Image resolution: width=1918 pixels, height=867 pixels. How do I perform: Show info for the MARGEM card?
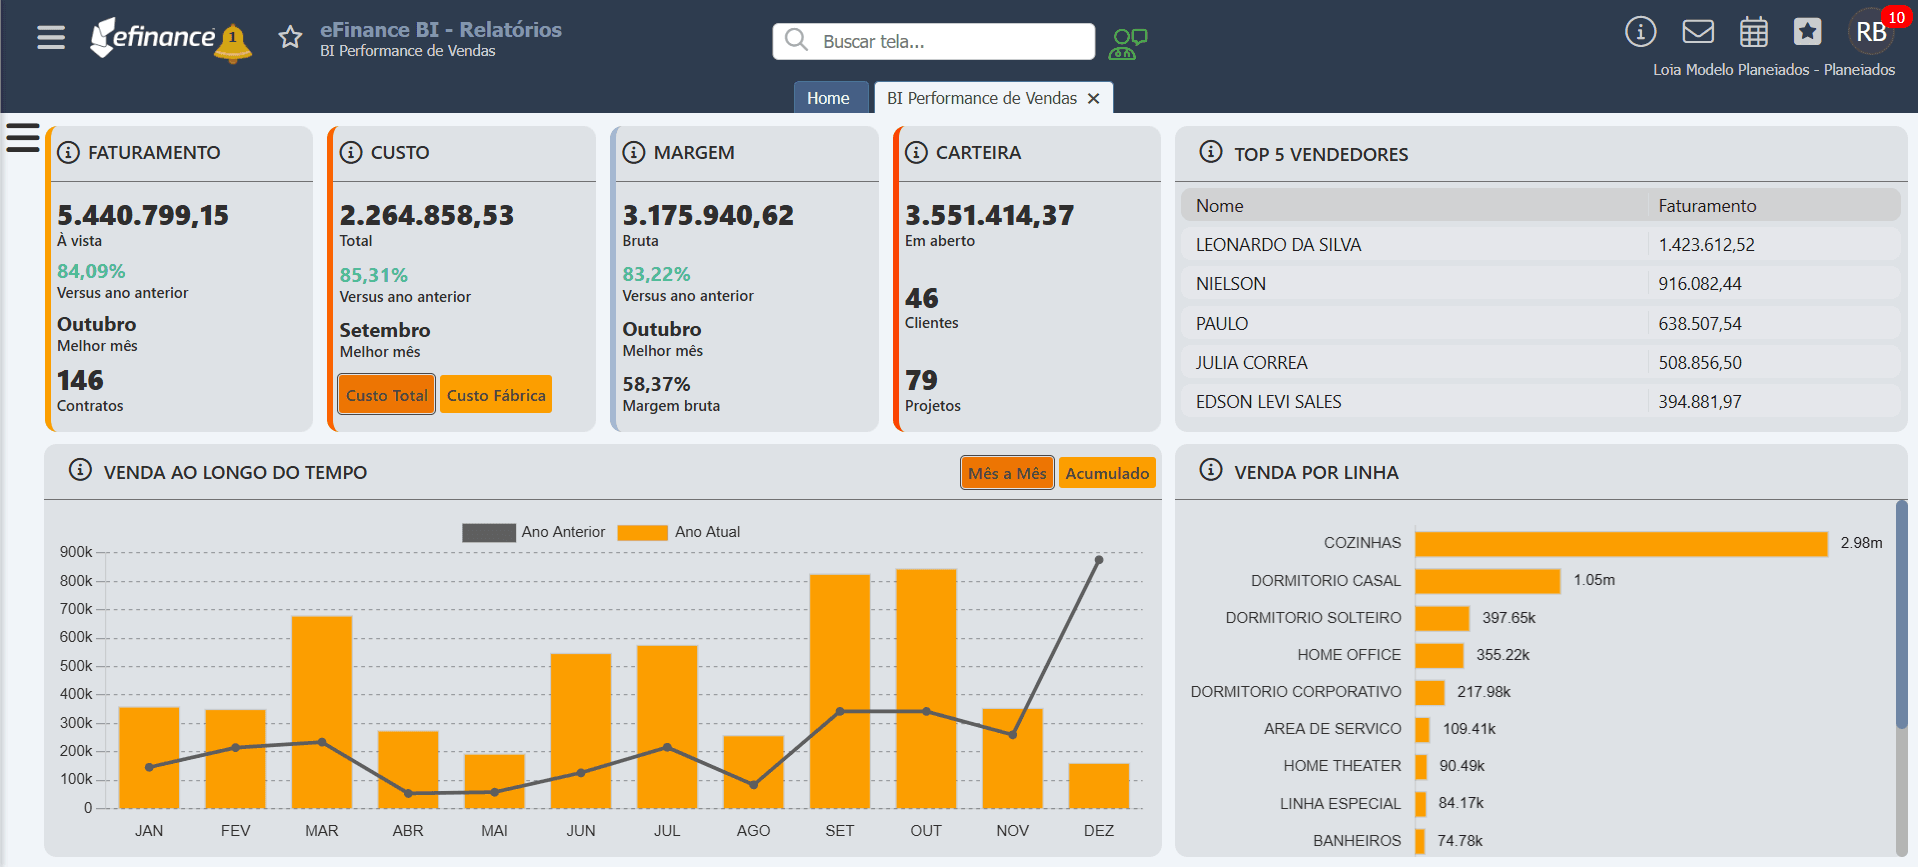tap(634, 153)
